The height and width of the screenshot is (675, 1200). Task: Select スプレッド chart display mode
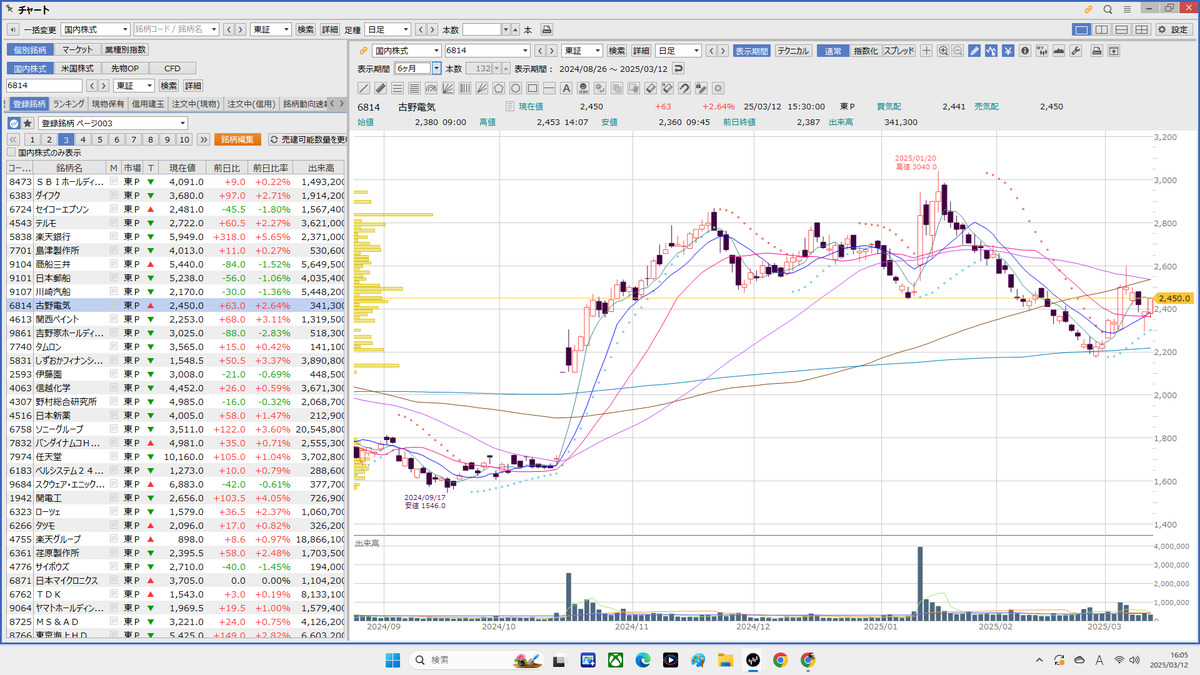(899, 51)
